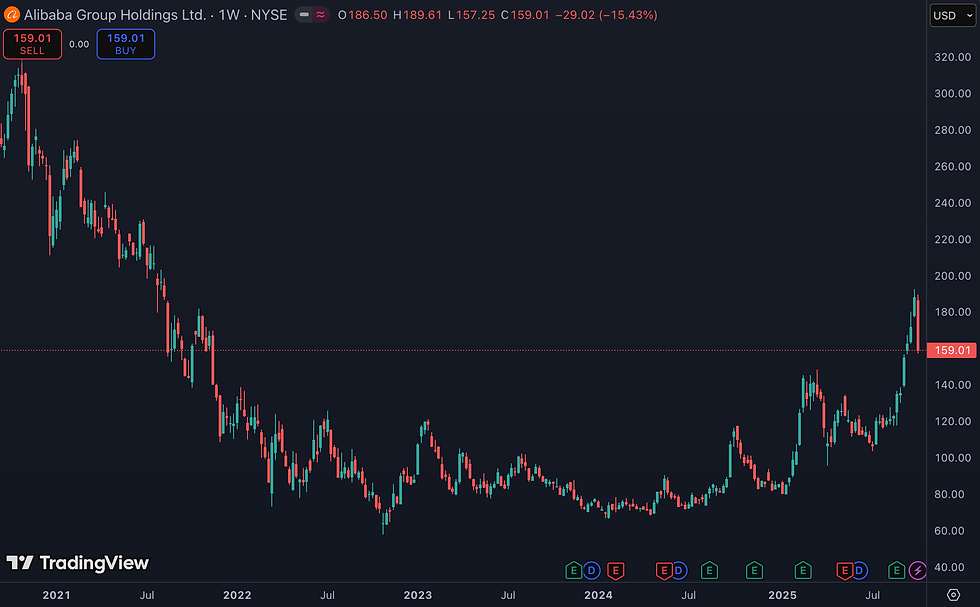Open the green earnings marker right after 2025
Image resolution: width=980 pixels, height=607 pixels.
803,570
